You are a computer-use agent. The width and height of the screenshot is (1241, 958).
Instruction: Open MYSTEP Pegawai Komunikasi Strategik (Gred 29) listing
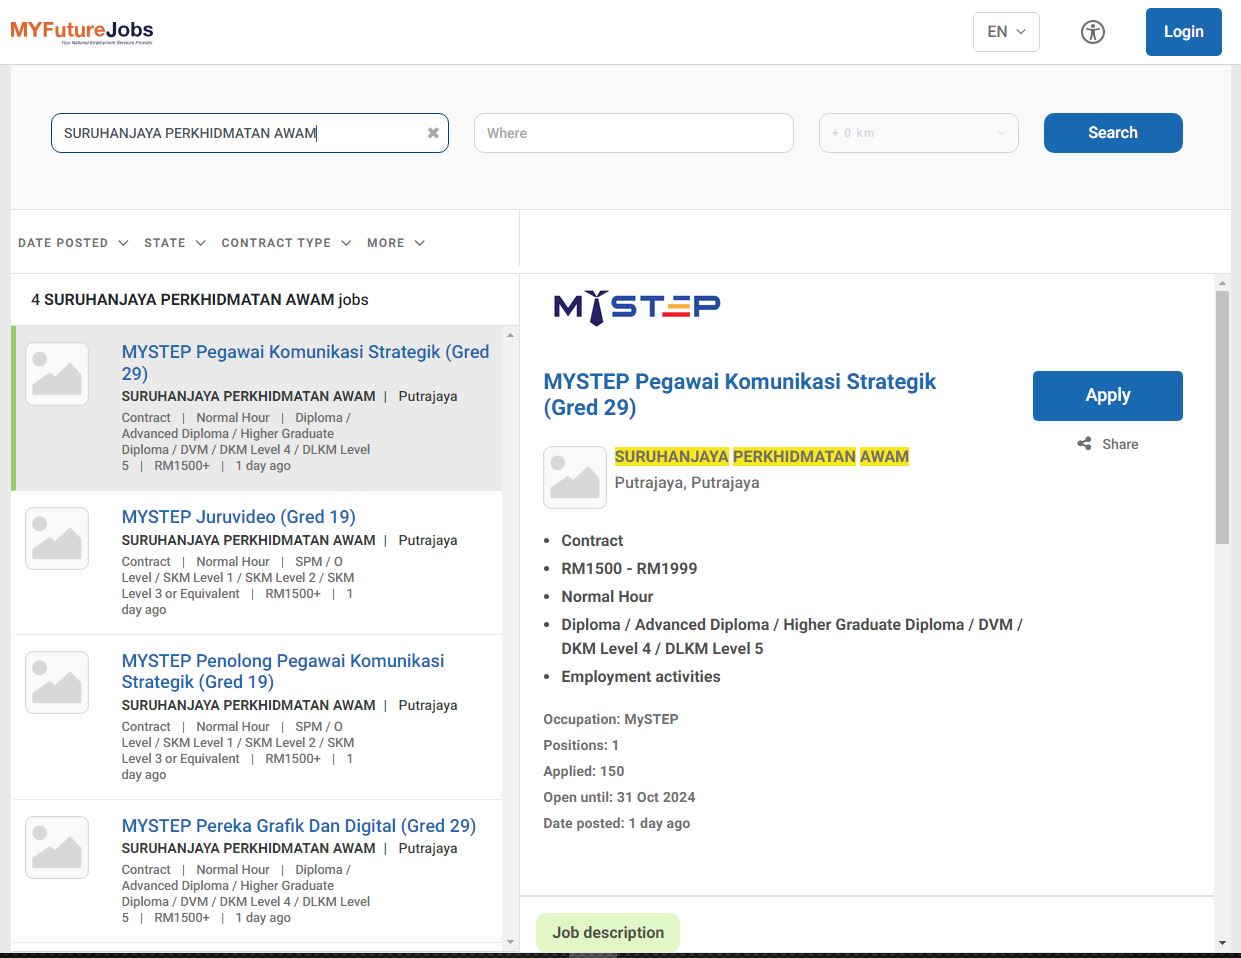click(305, 362)
